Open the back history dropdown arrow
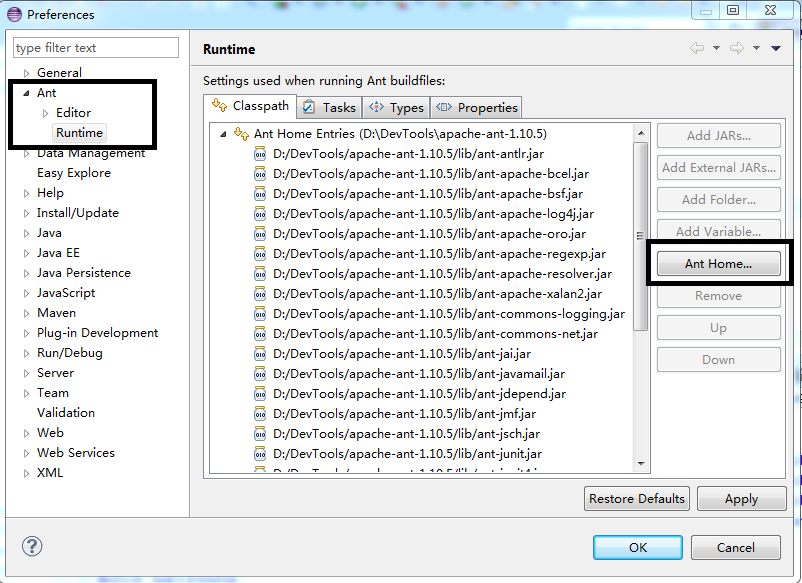Image resolution: width=802 pixels, height=583 pixels. [716, 48]
